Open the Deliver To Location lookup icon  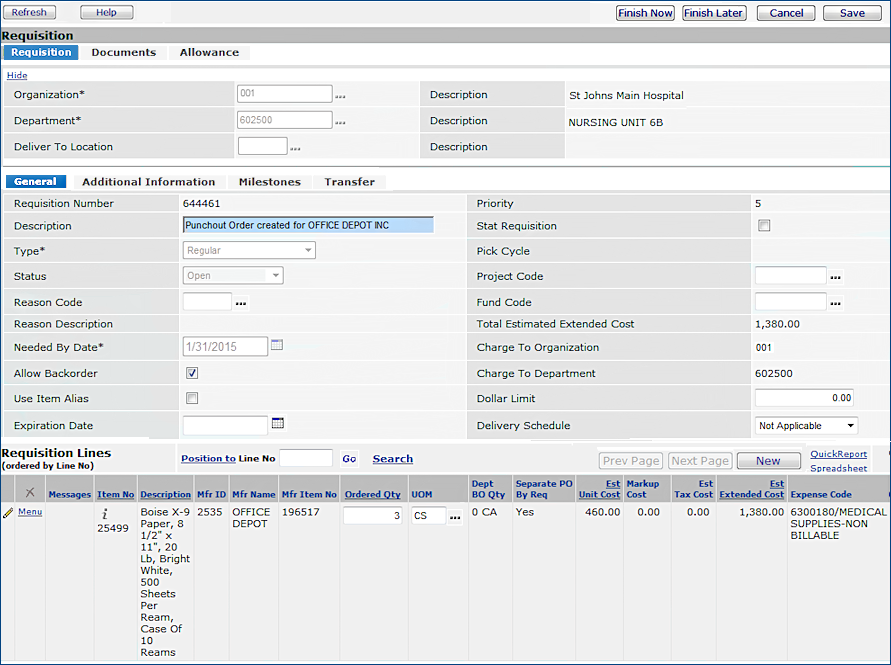point(295,148)
